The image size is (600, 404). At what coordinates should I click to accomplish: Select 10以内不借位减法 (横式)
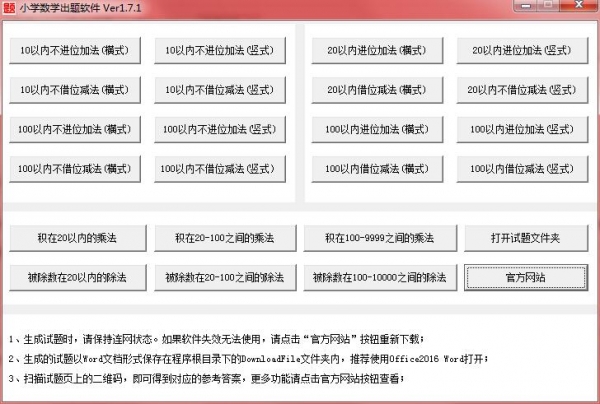75,90
